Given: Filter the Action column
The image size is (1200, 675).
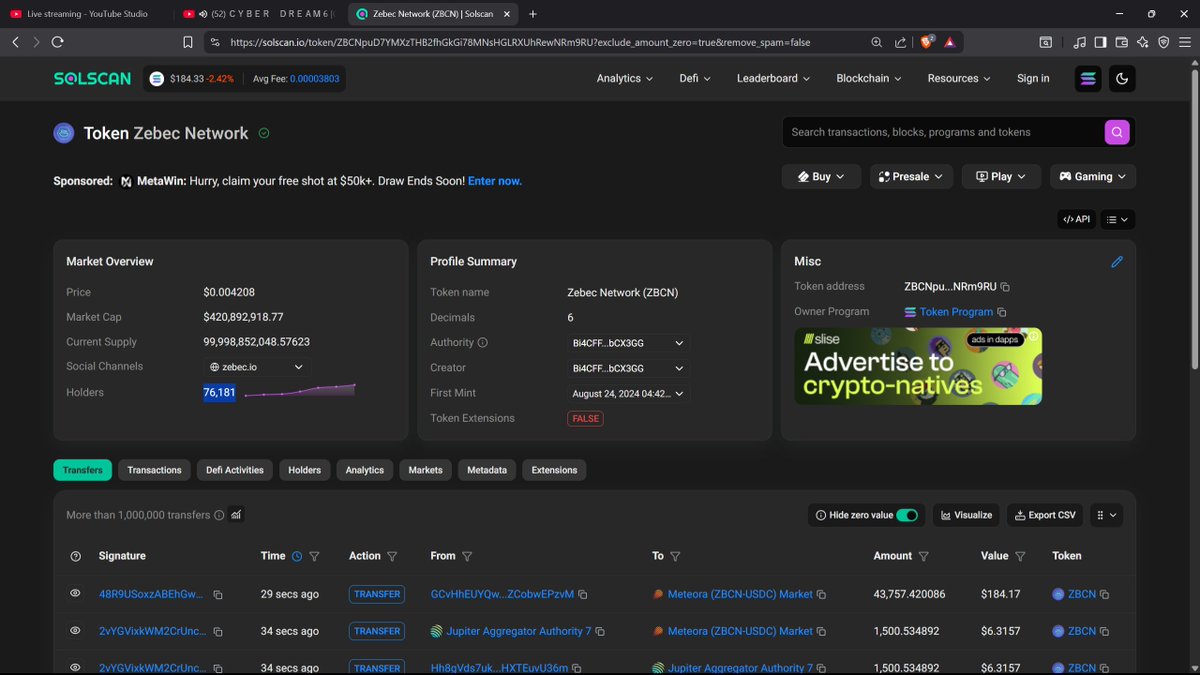Looking at the screenshot, I should click(392, 556).
